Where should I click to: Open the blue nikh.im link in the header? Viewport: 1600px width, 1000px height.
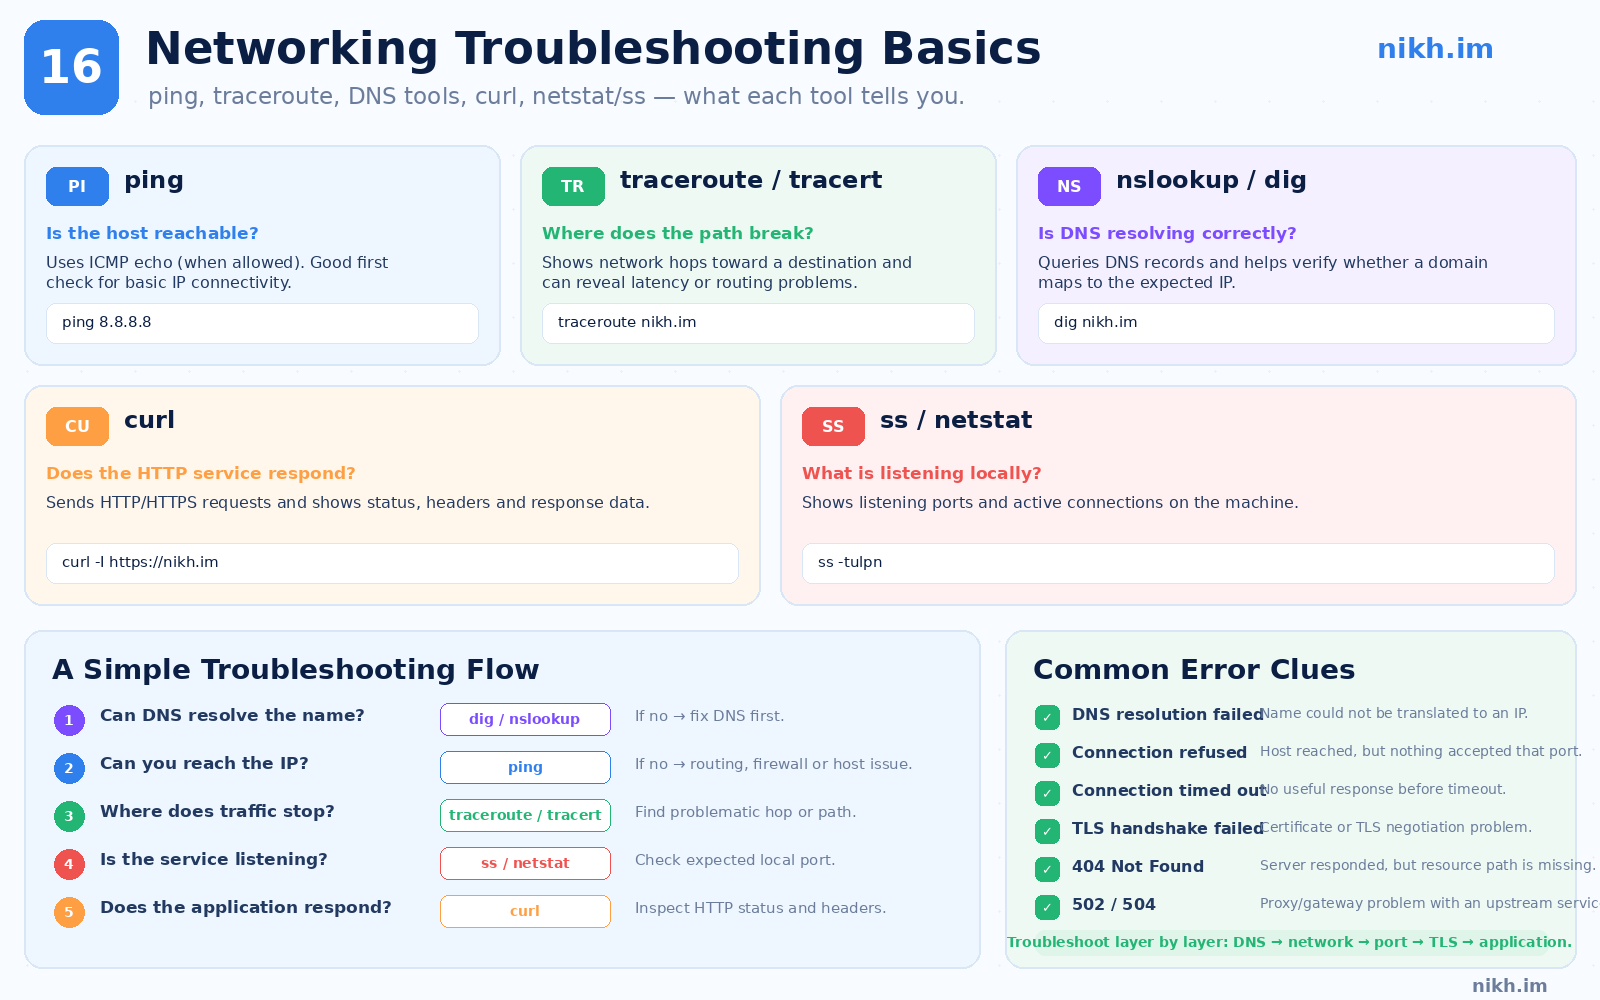coord(1435,49)
